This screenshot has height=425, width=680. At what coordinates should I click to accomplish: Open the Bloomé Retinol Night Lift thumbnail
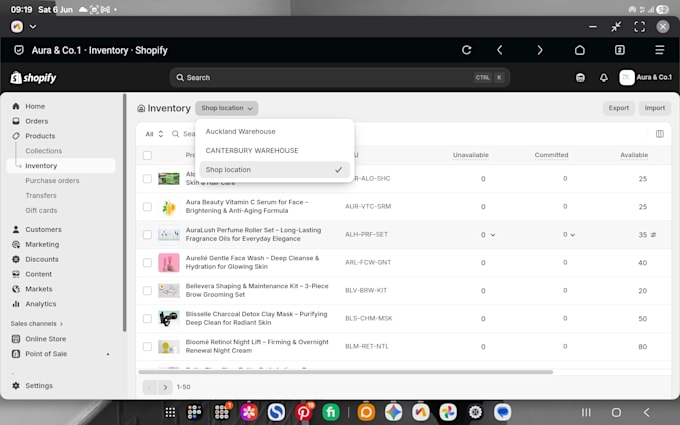(169, 347)
